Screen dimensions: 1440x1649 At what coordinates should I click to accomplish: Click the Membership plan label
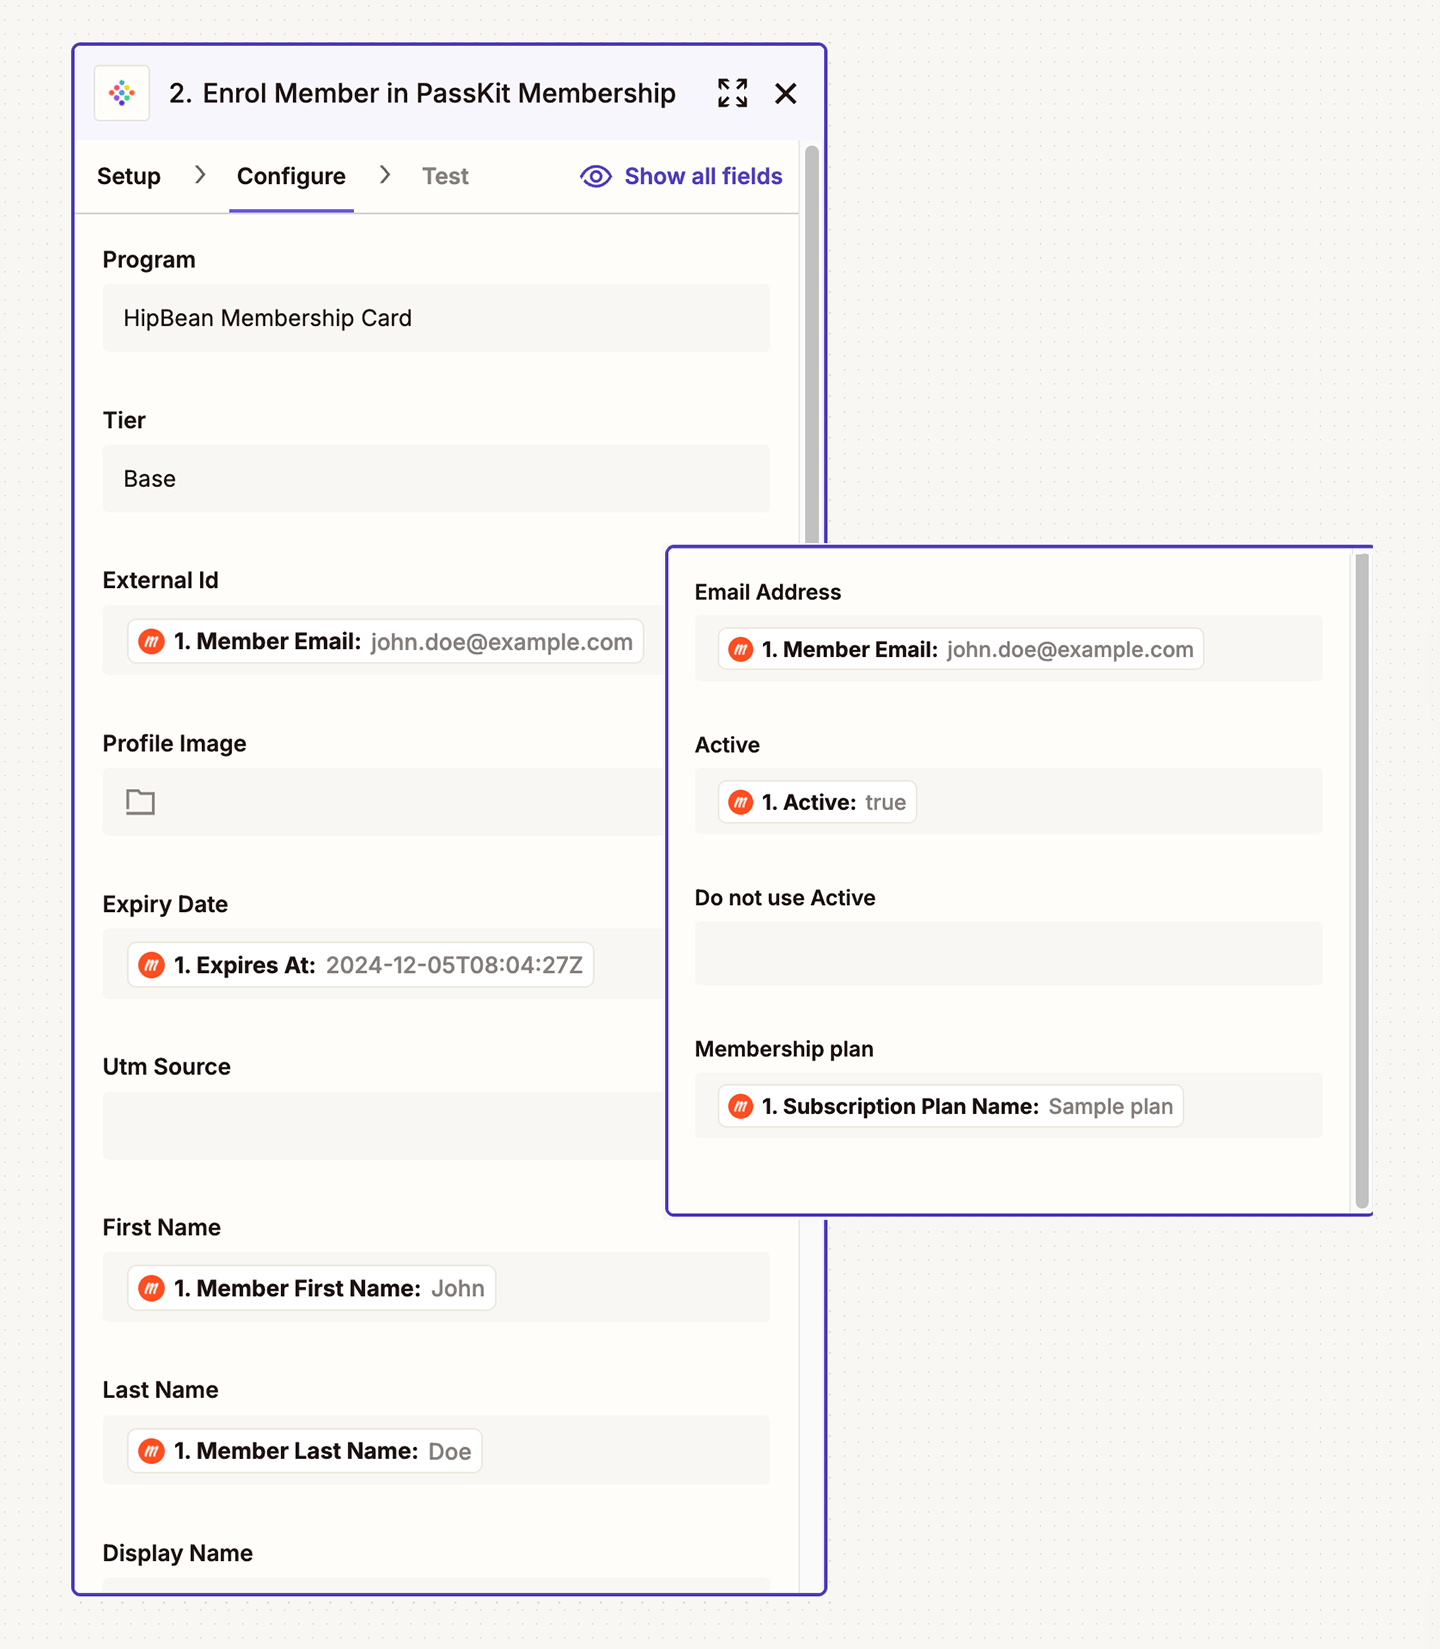click(784, 1049)
